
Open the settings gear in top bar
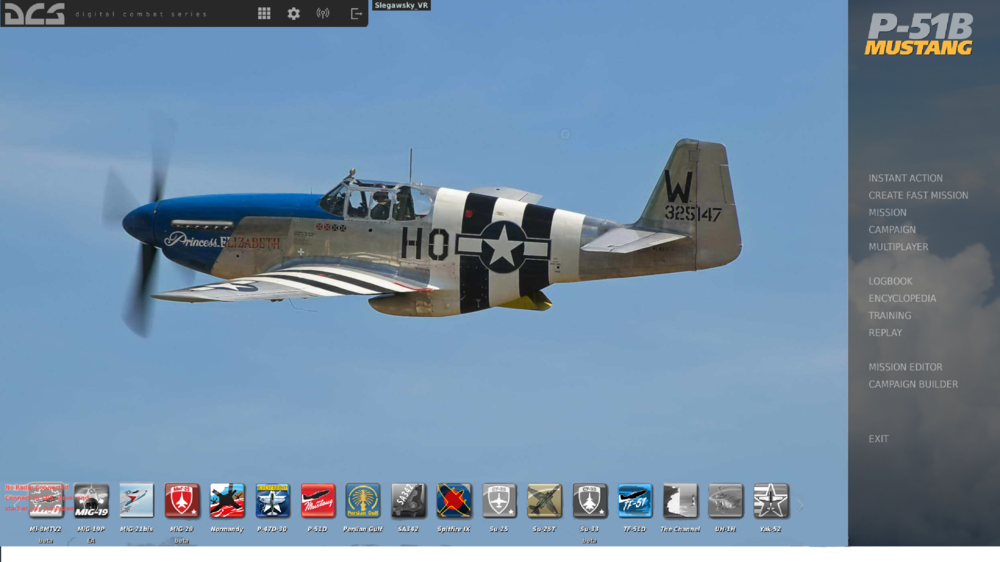tap(293, 13)
